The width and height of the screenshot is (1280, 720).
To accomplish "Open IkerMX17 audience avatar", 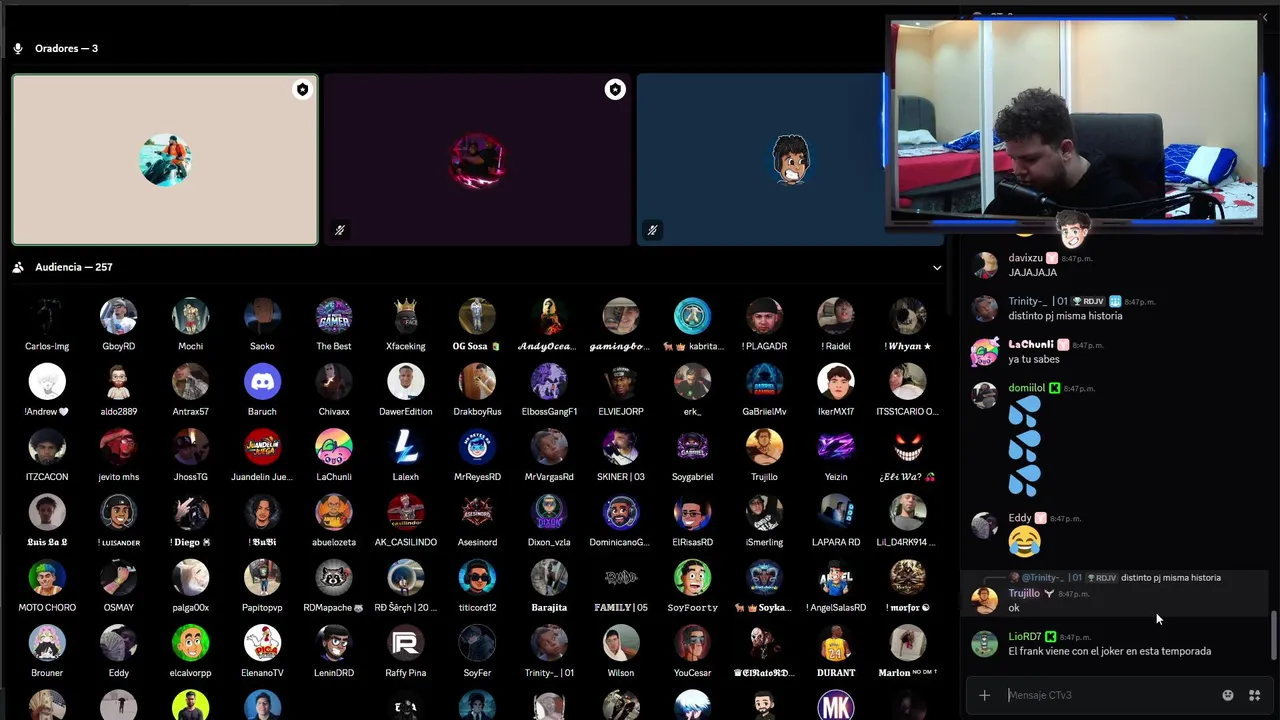I will (836, 381).
